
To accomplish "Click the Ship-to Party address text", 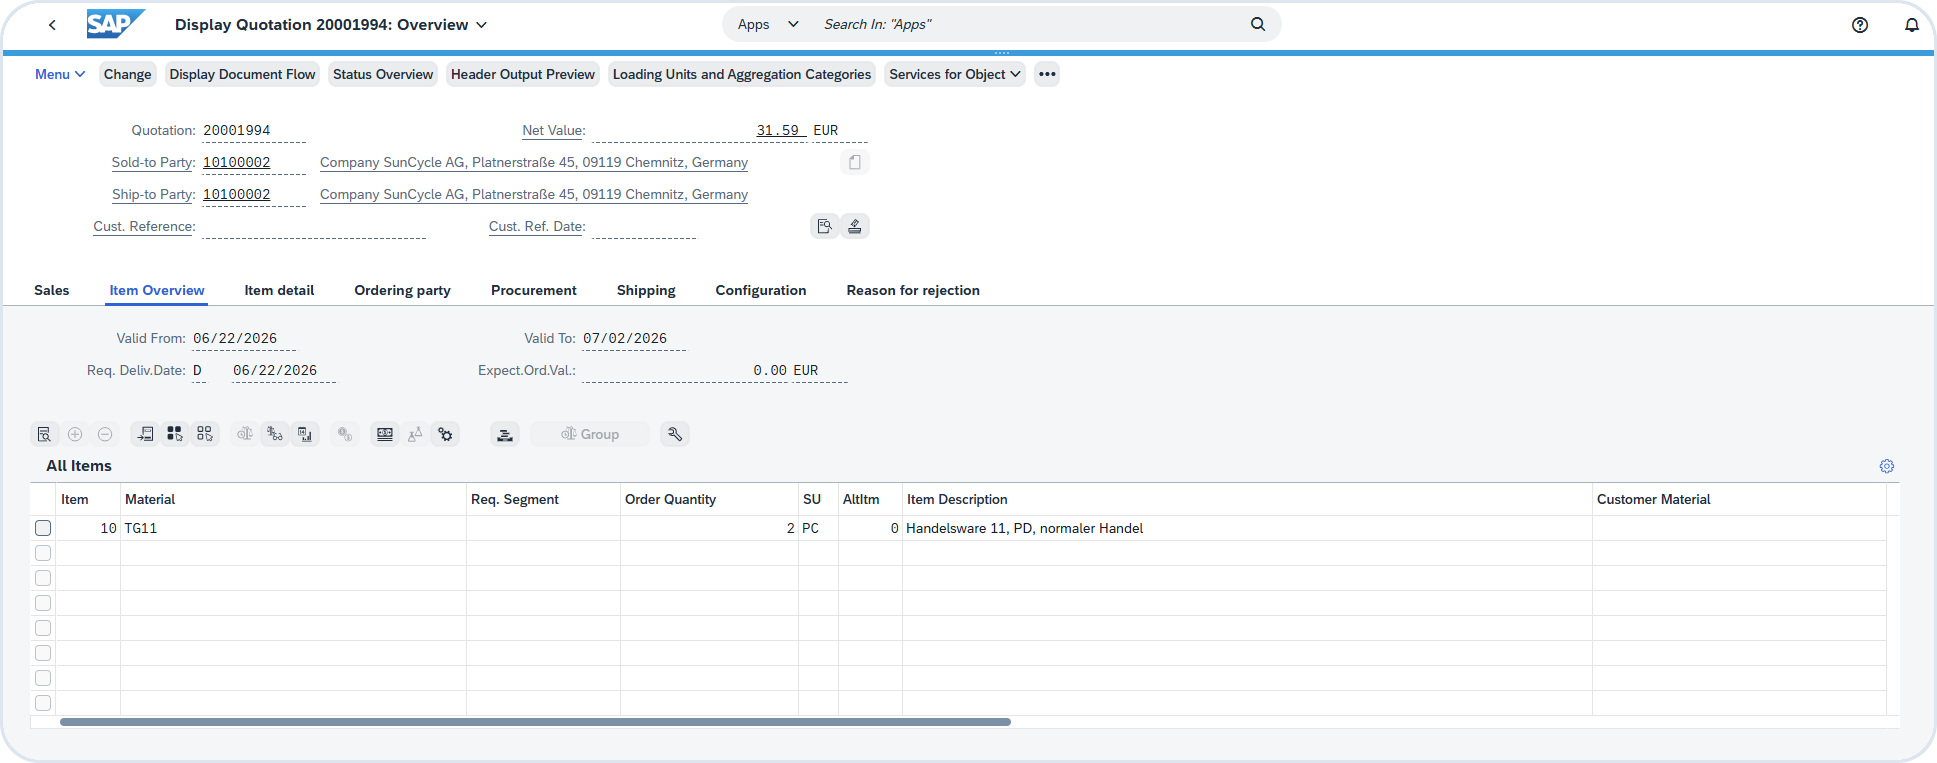I will pyautogui.click(x=534, y=194).
